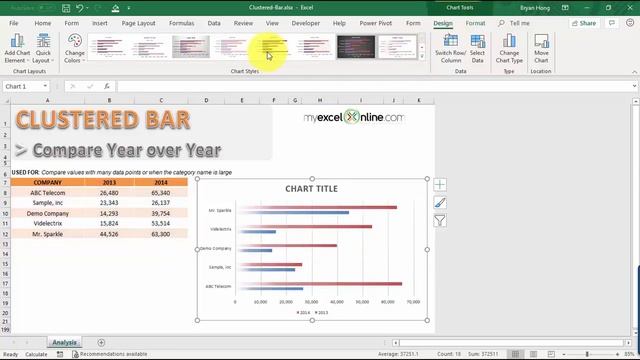Open Customize Quick Access Toolbar dropdown
Image resolution: width=640 pixels, height=360 pixels.
[x=129, y=8]
